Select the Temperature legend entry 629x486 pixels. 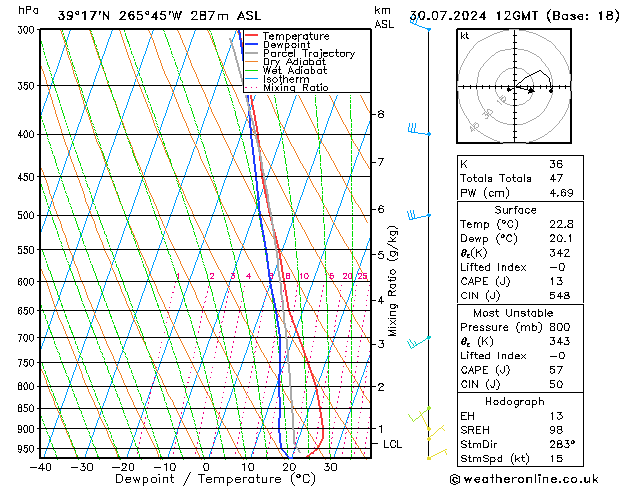295,36
